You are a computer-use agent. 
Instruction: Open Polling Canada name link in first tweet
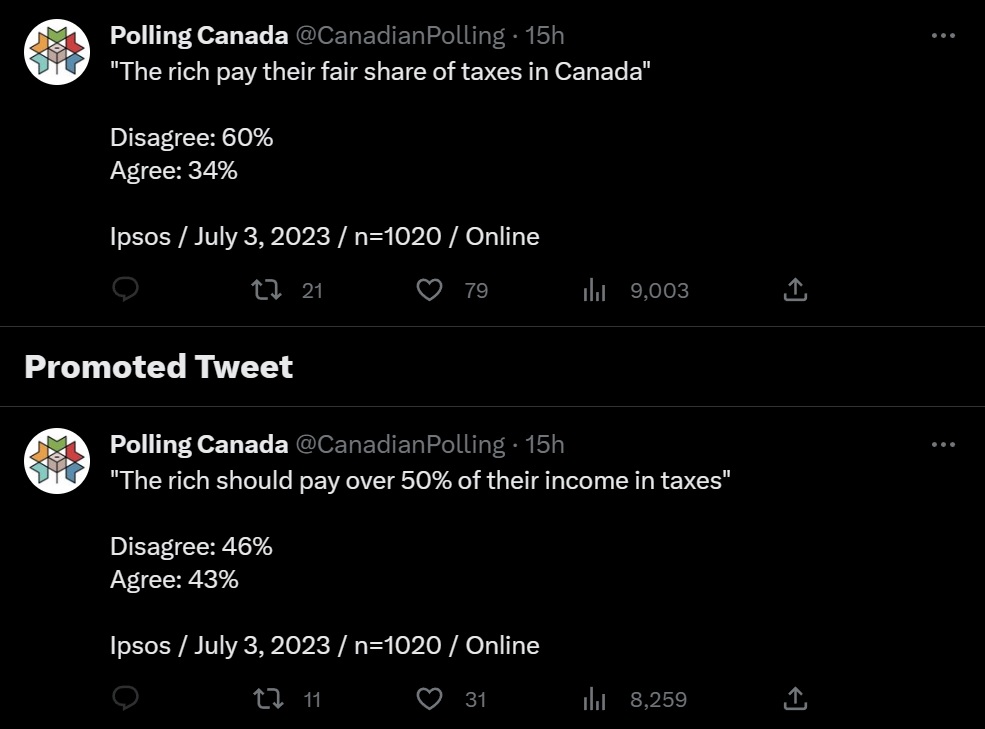(198, 36)
